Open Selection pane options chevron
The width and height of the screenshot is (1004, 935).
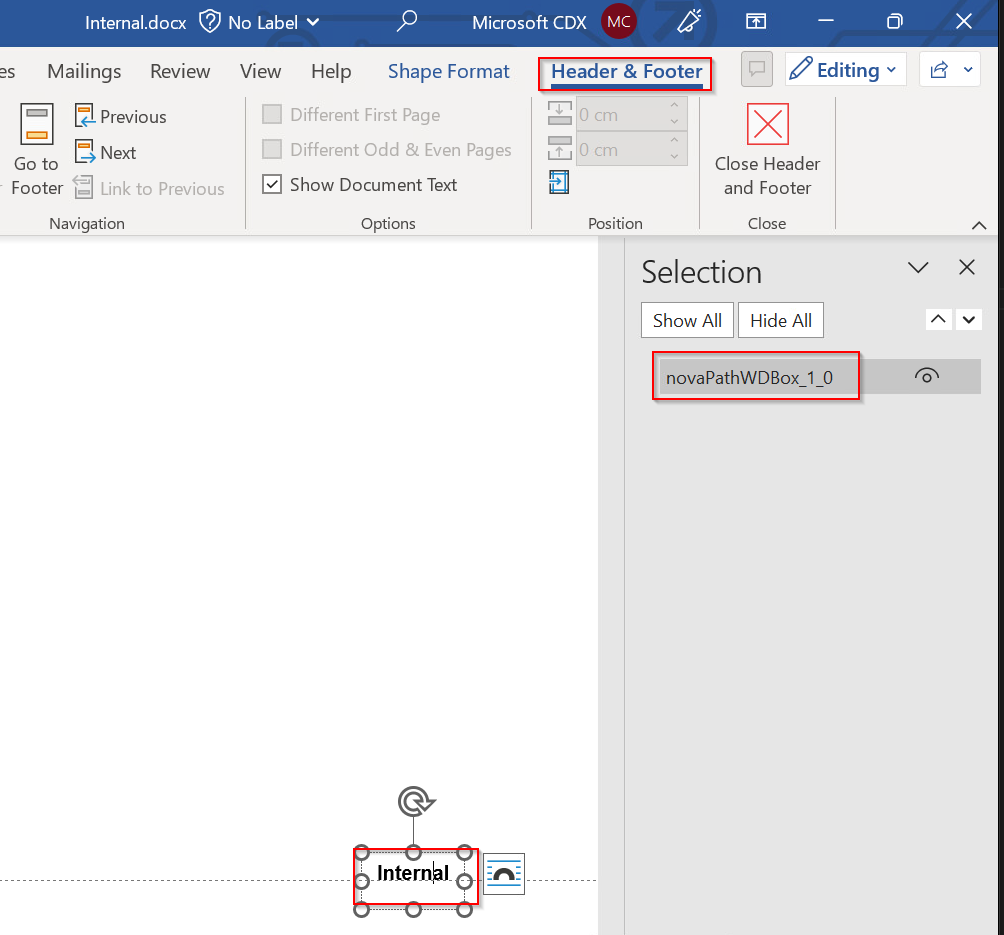click(917, 268)
